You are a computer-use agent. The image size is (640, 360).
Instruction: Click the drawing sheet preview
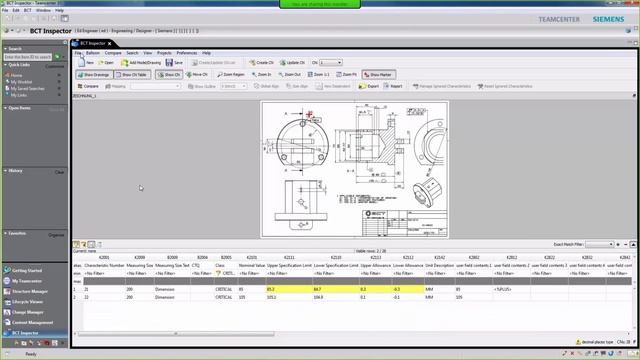(x=354, y=169)
